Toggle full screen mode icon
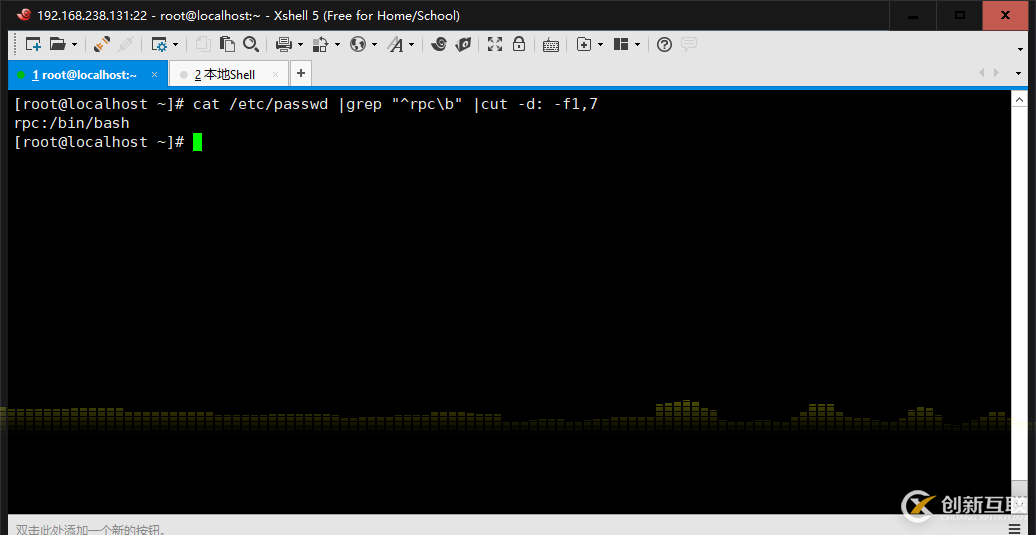 [x=495, y=44]
